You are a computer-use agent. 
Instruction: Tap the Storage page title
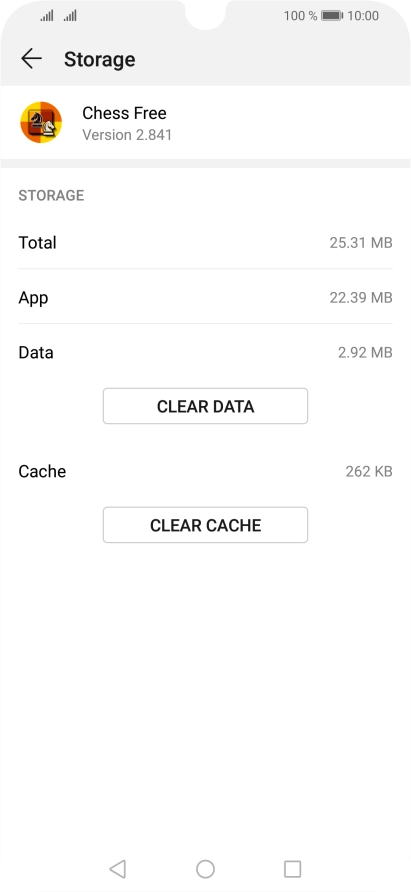click(100, 59)
